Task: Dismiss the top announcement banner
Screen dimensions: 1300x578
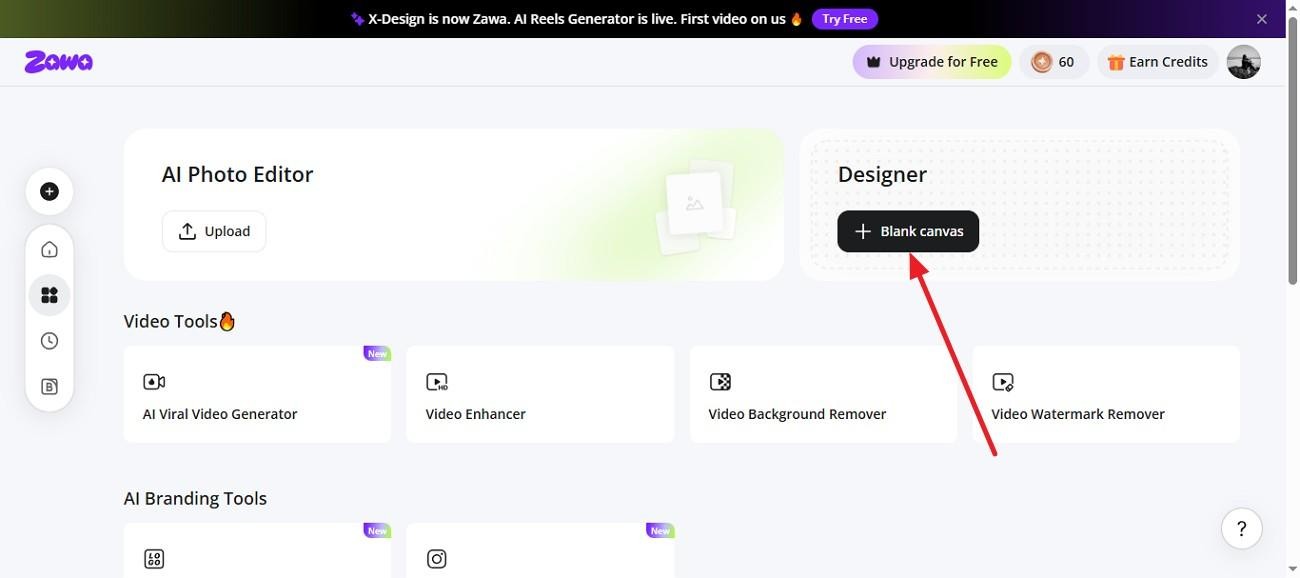Action: (x=1262, y=19)
